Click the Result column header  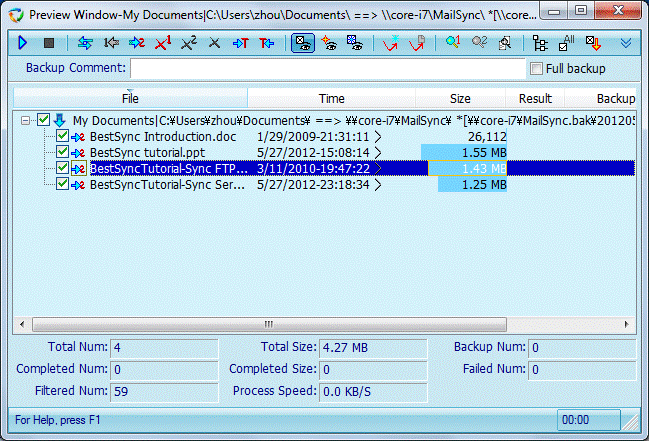click(x=535, y=98)
